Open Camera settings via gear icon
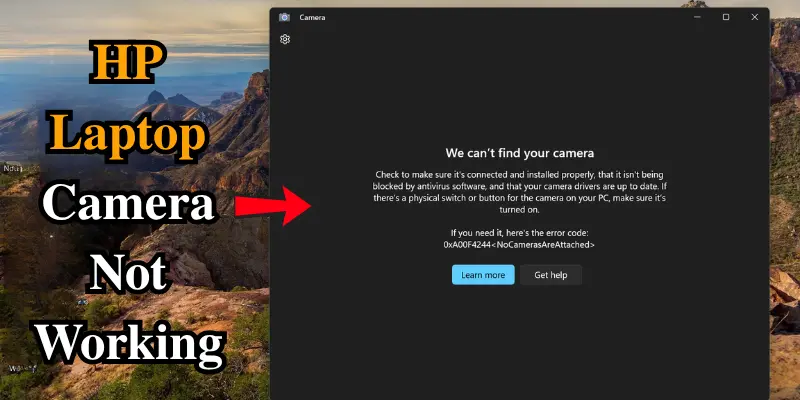Image resolution: width=800 pixels, height=400 pixels. (x=285, y=39)
